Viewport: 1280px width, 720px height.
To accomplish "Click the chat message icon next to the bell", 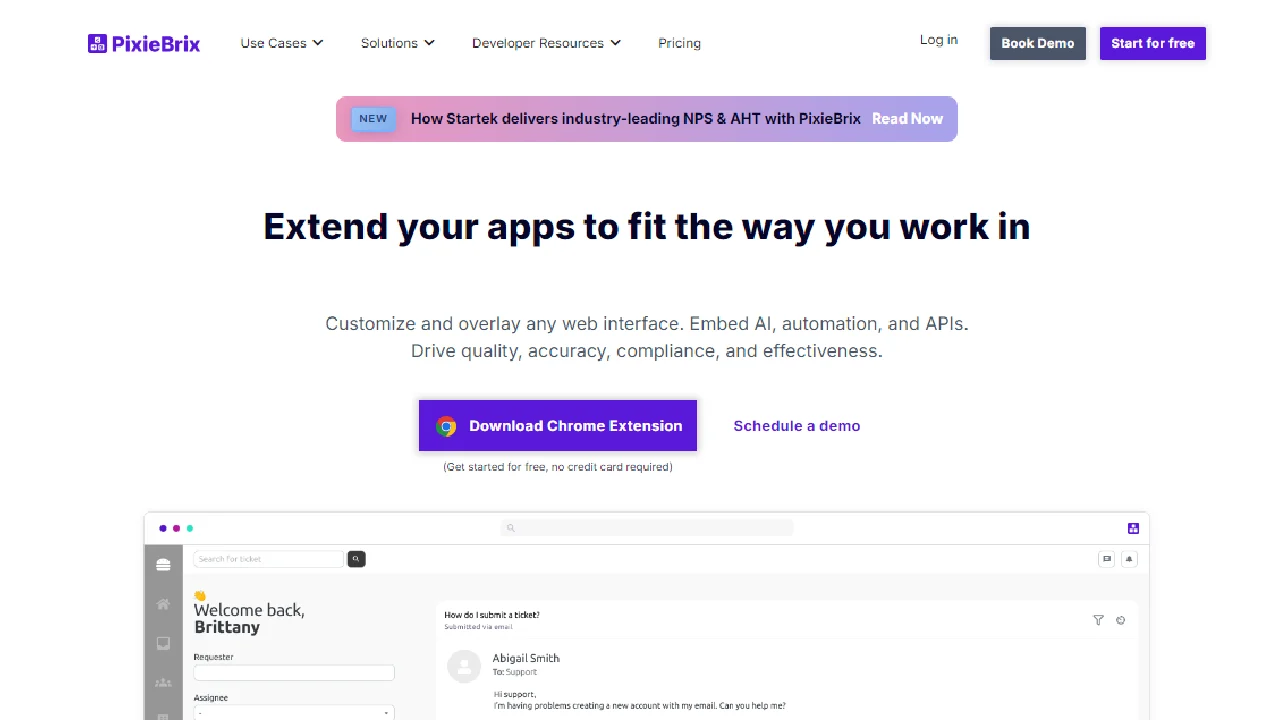I will [x=1106, y=559].
